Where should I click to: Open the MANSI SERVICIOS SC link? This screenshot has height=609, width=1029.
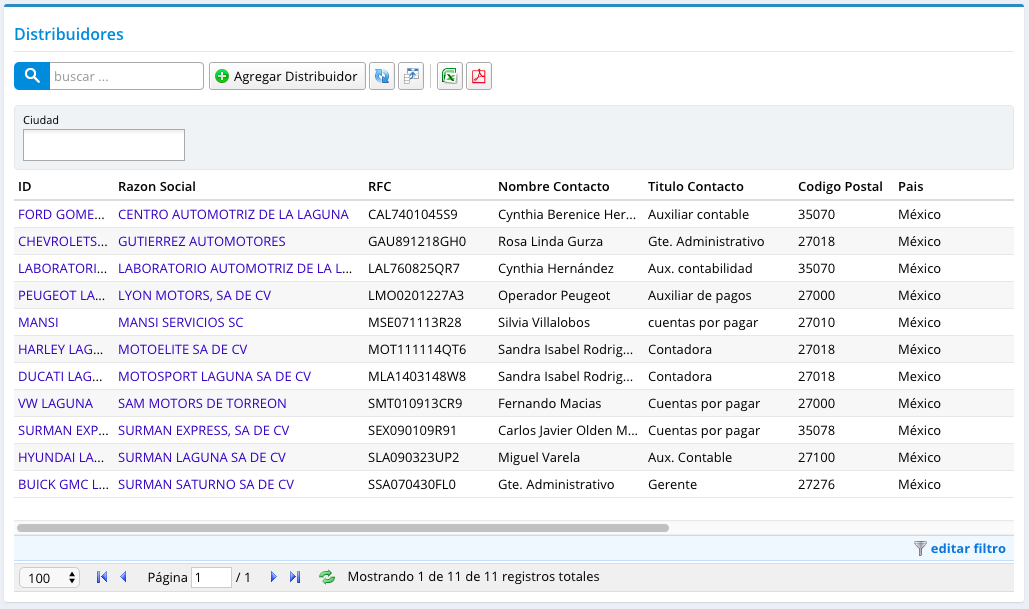point(180,322)
